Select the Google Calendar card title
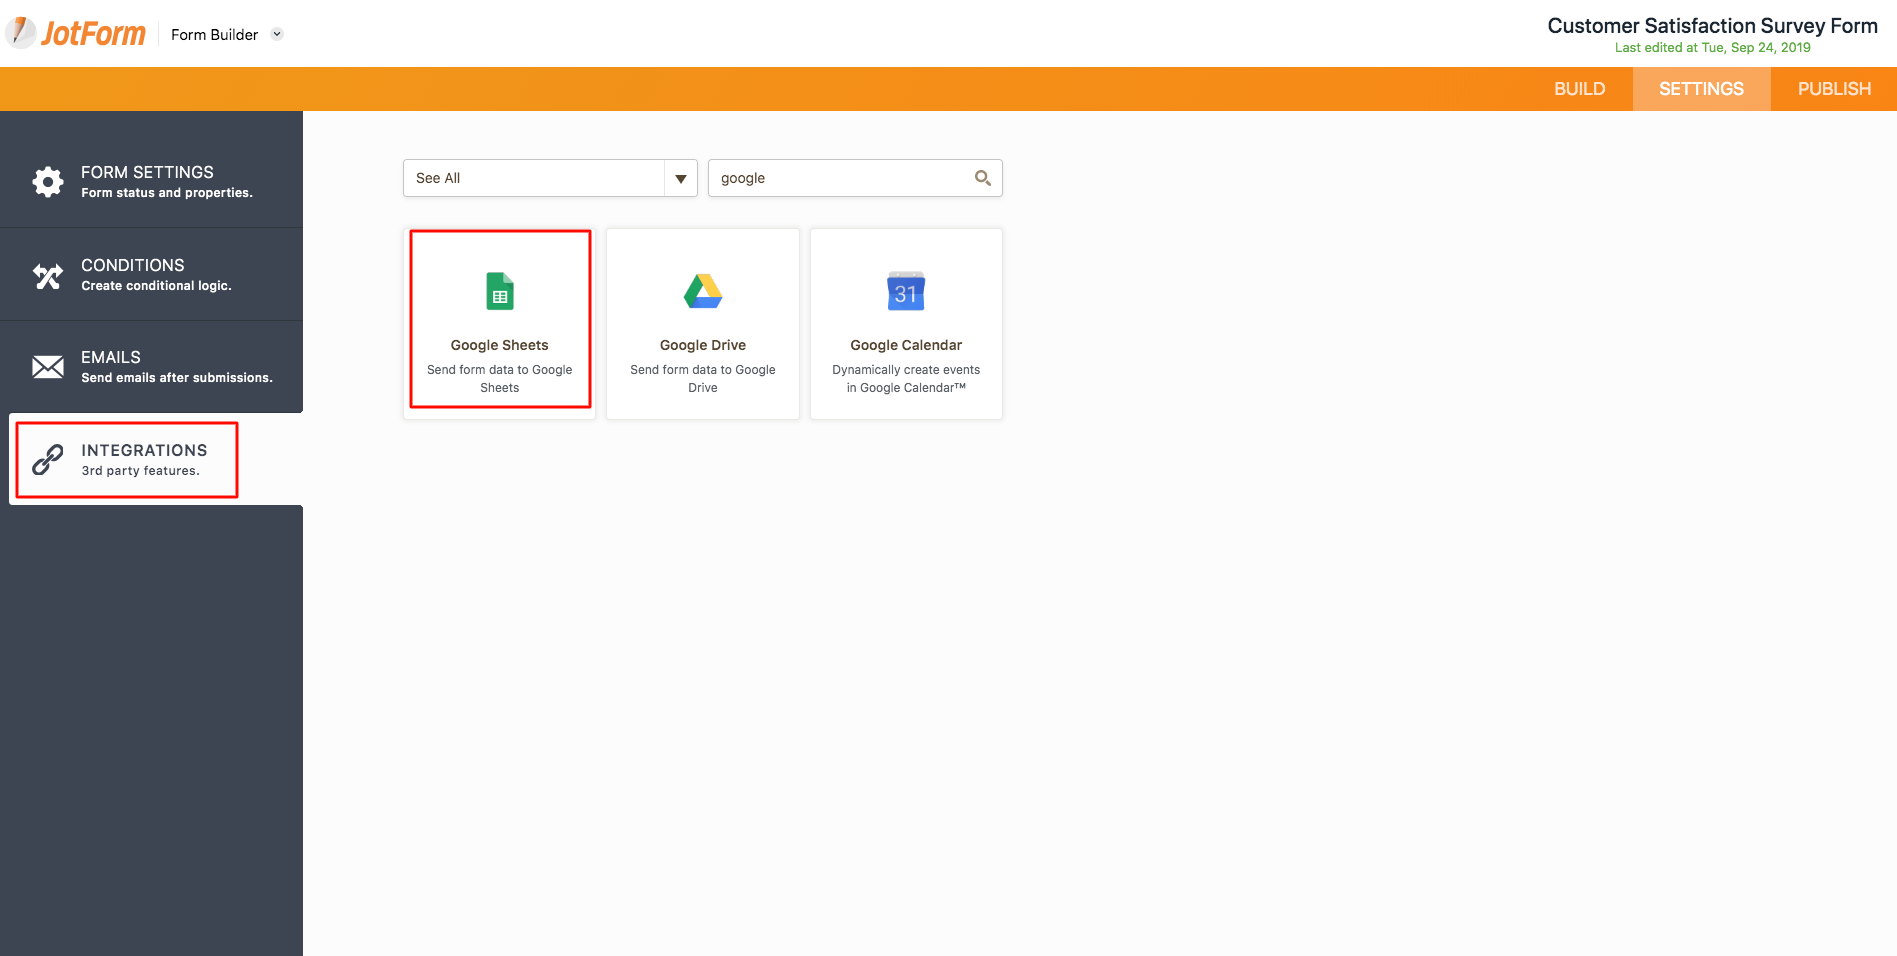Screen dimensions: 1897x956 [906, 345]
